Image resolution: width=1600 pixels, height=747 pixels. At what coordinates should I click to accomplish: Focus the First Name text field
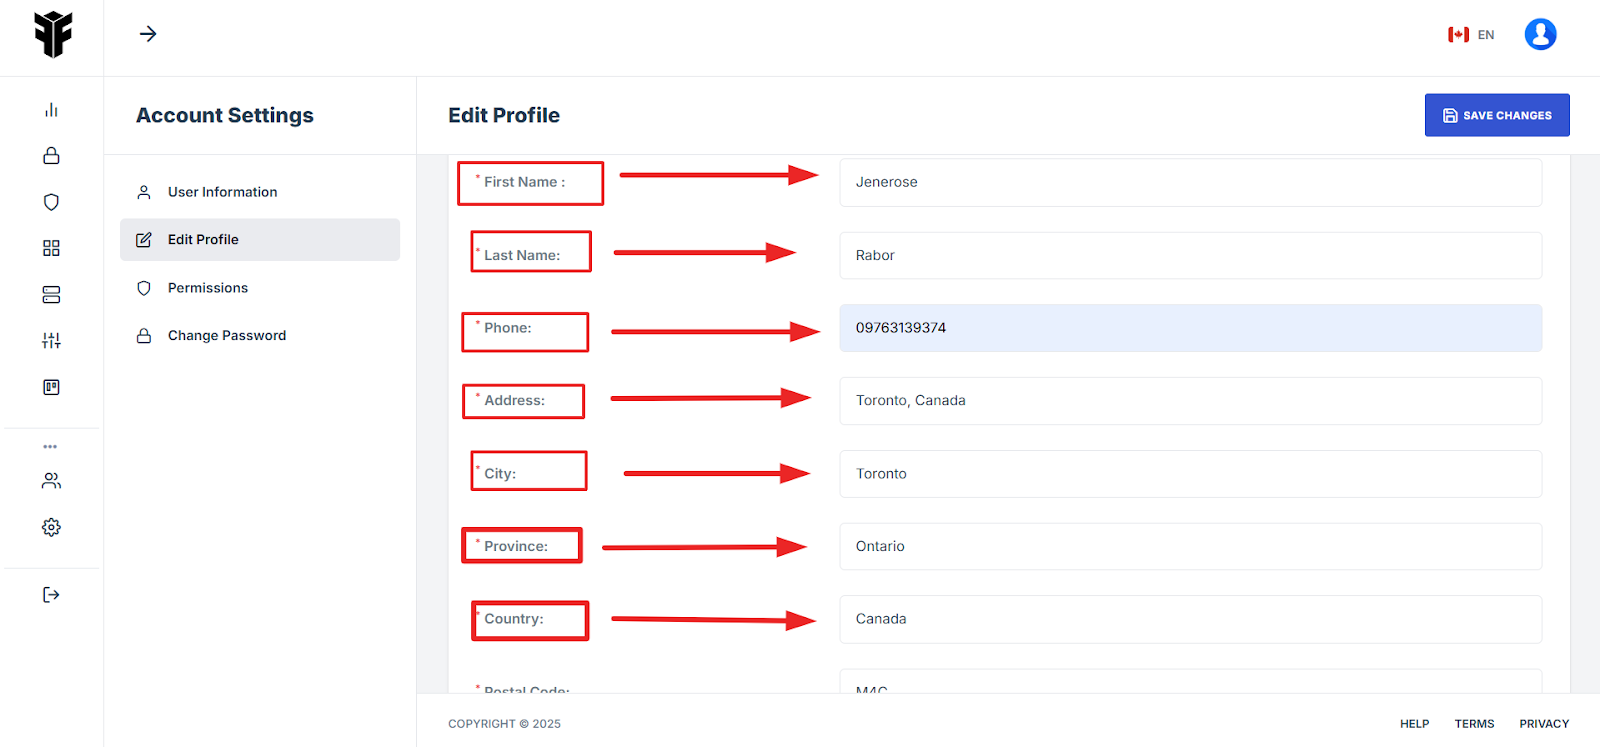coord(1190,182)
